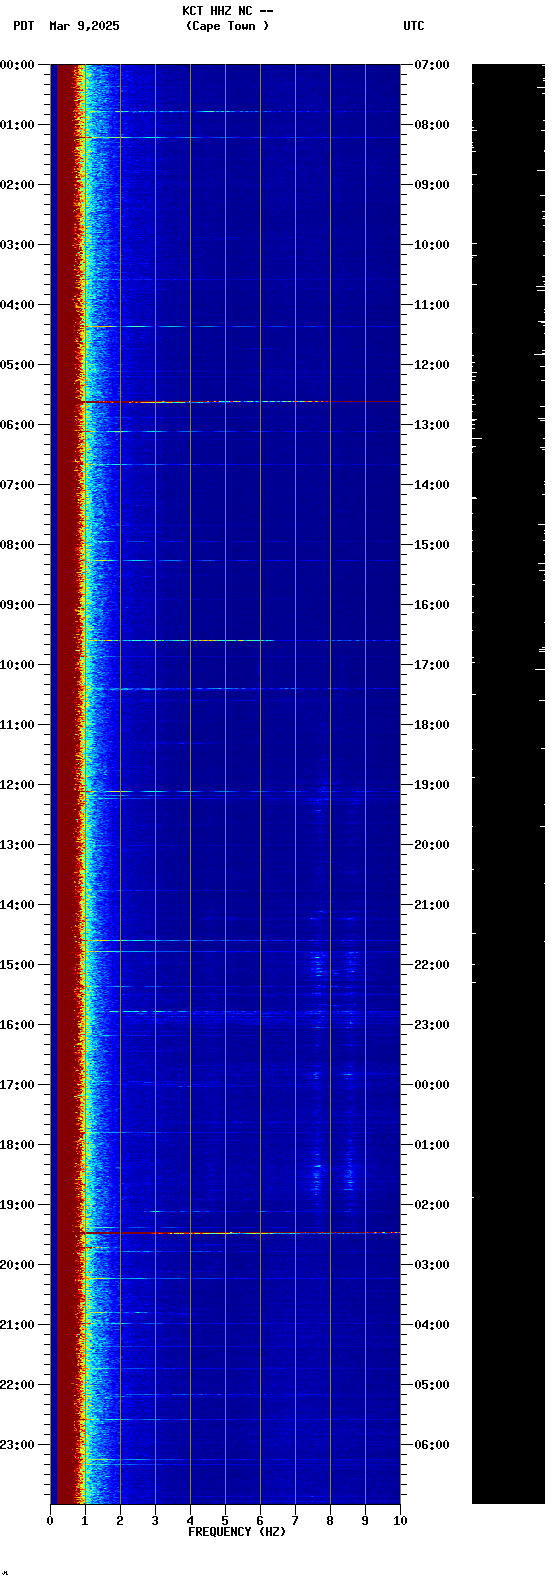Image resolution: width=552 pixels, height=1584 pixels.
Task: Select the 20:00 PDT time label
Action: pyautogui.click(x=17, y=1265)
